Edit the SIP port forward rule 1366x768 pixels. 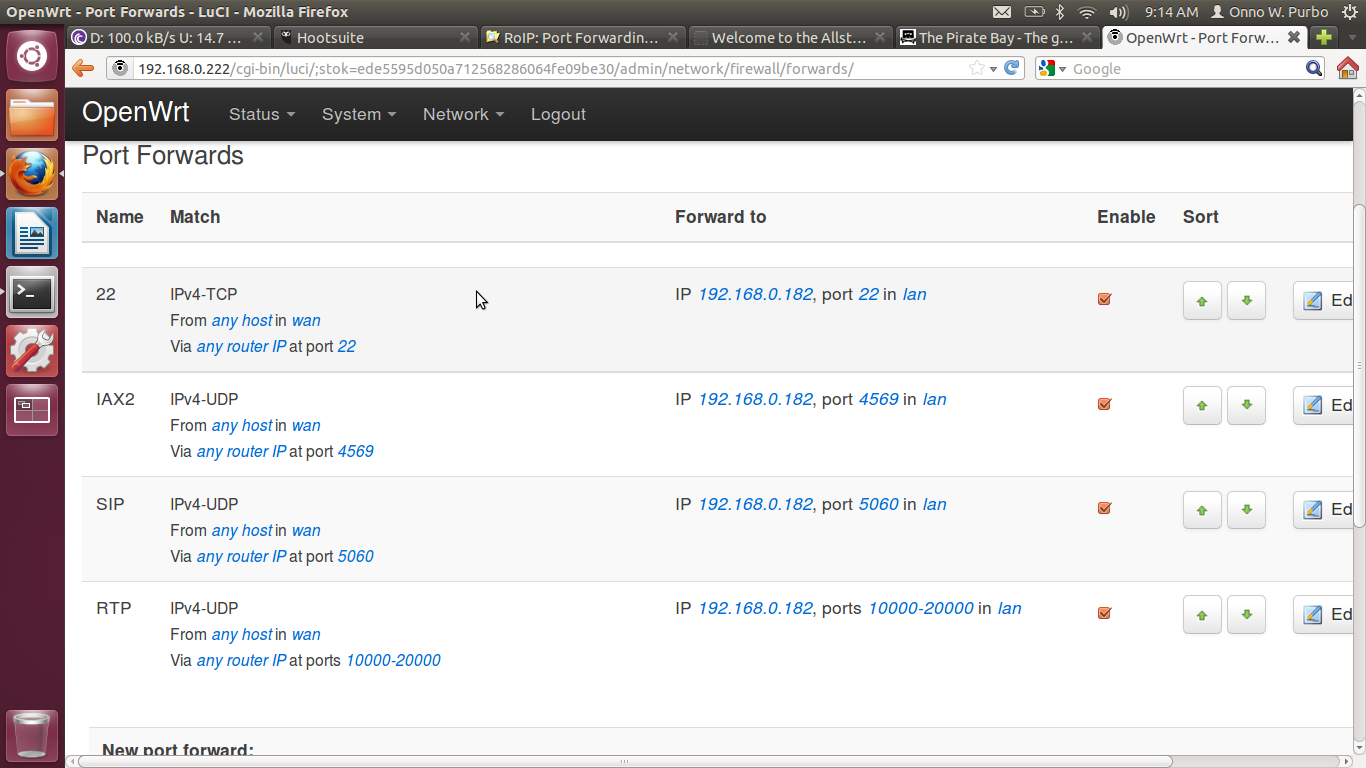(1326, 510)
